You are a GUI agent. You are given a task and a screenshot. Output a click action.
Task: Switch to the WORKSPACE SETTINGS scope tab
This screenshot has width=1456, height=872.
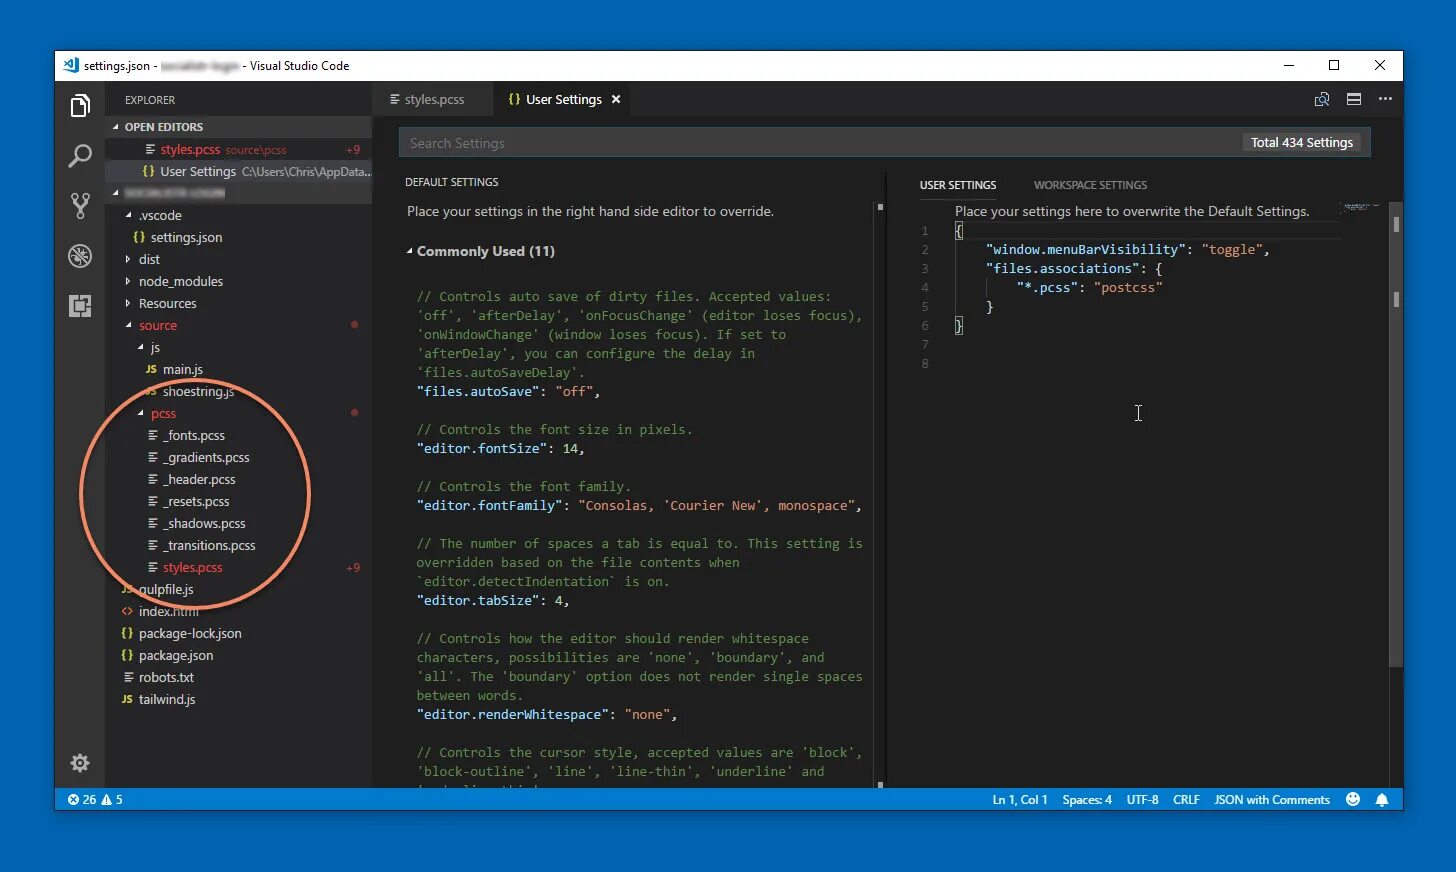(x=1090, y=185)
